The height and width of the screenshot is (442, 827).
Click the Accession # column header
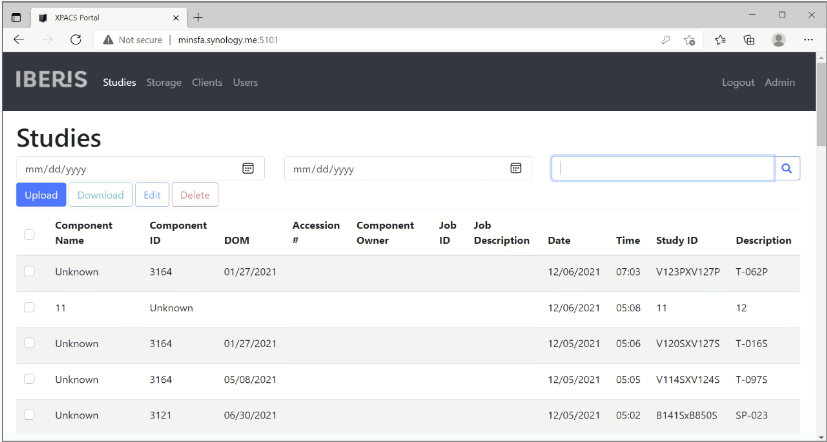coord(316,233)
